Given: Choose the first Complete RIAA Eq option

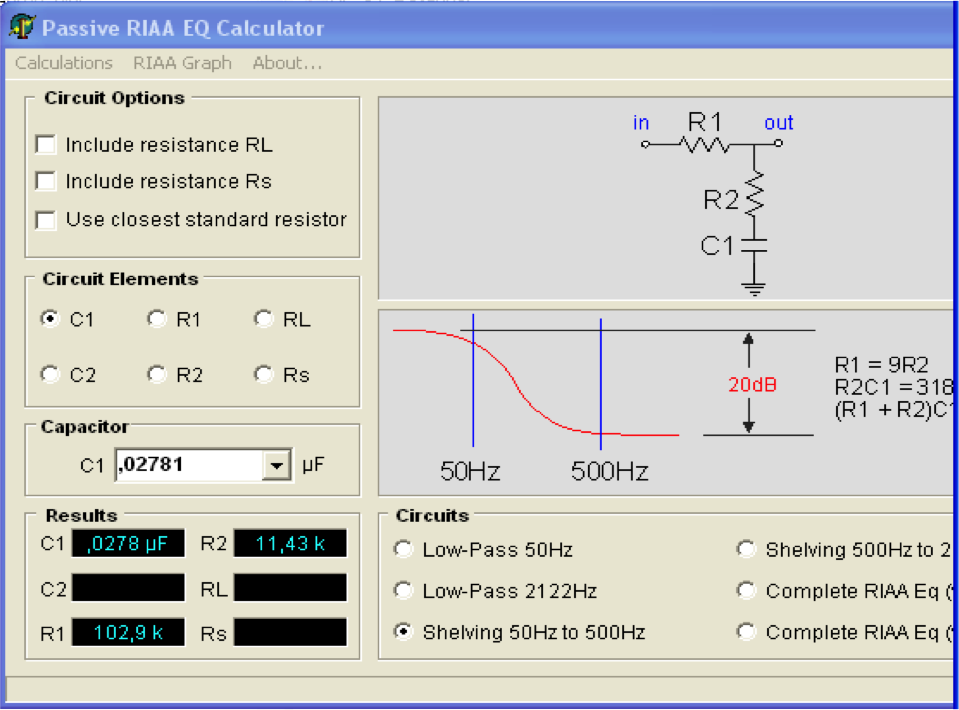Looking at the screenshot, I should click(x=747, y=591).
